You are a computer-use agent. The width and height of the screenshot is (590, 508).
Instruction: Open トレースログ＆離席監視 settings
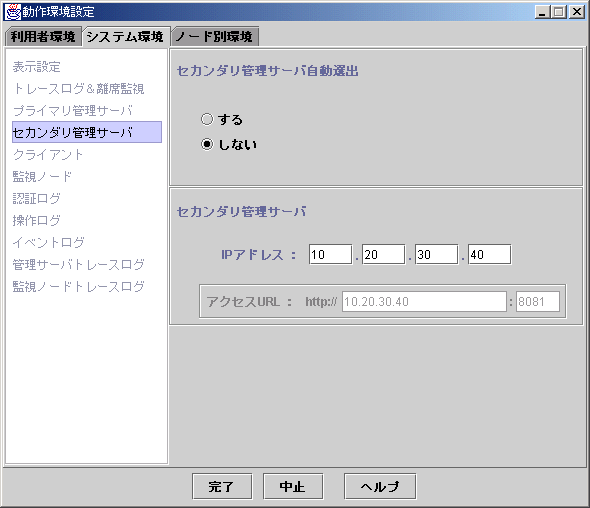coord(78,89)
